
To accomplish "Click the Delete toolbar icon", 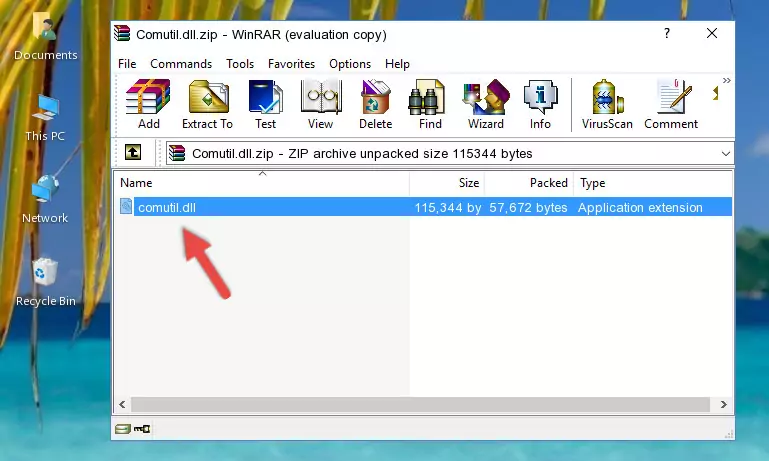I will coord(376,104).
